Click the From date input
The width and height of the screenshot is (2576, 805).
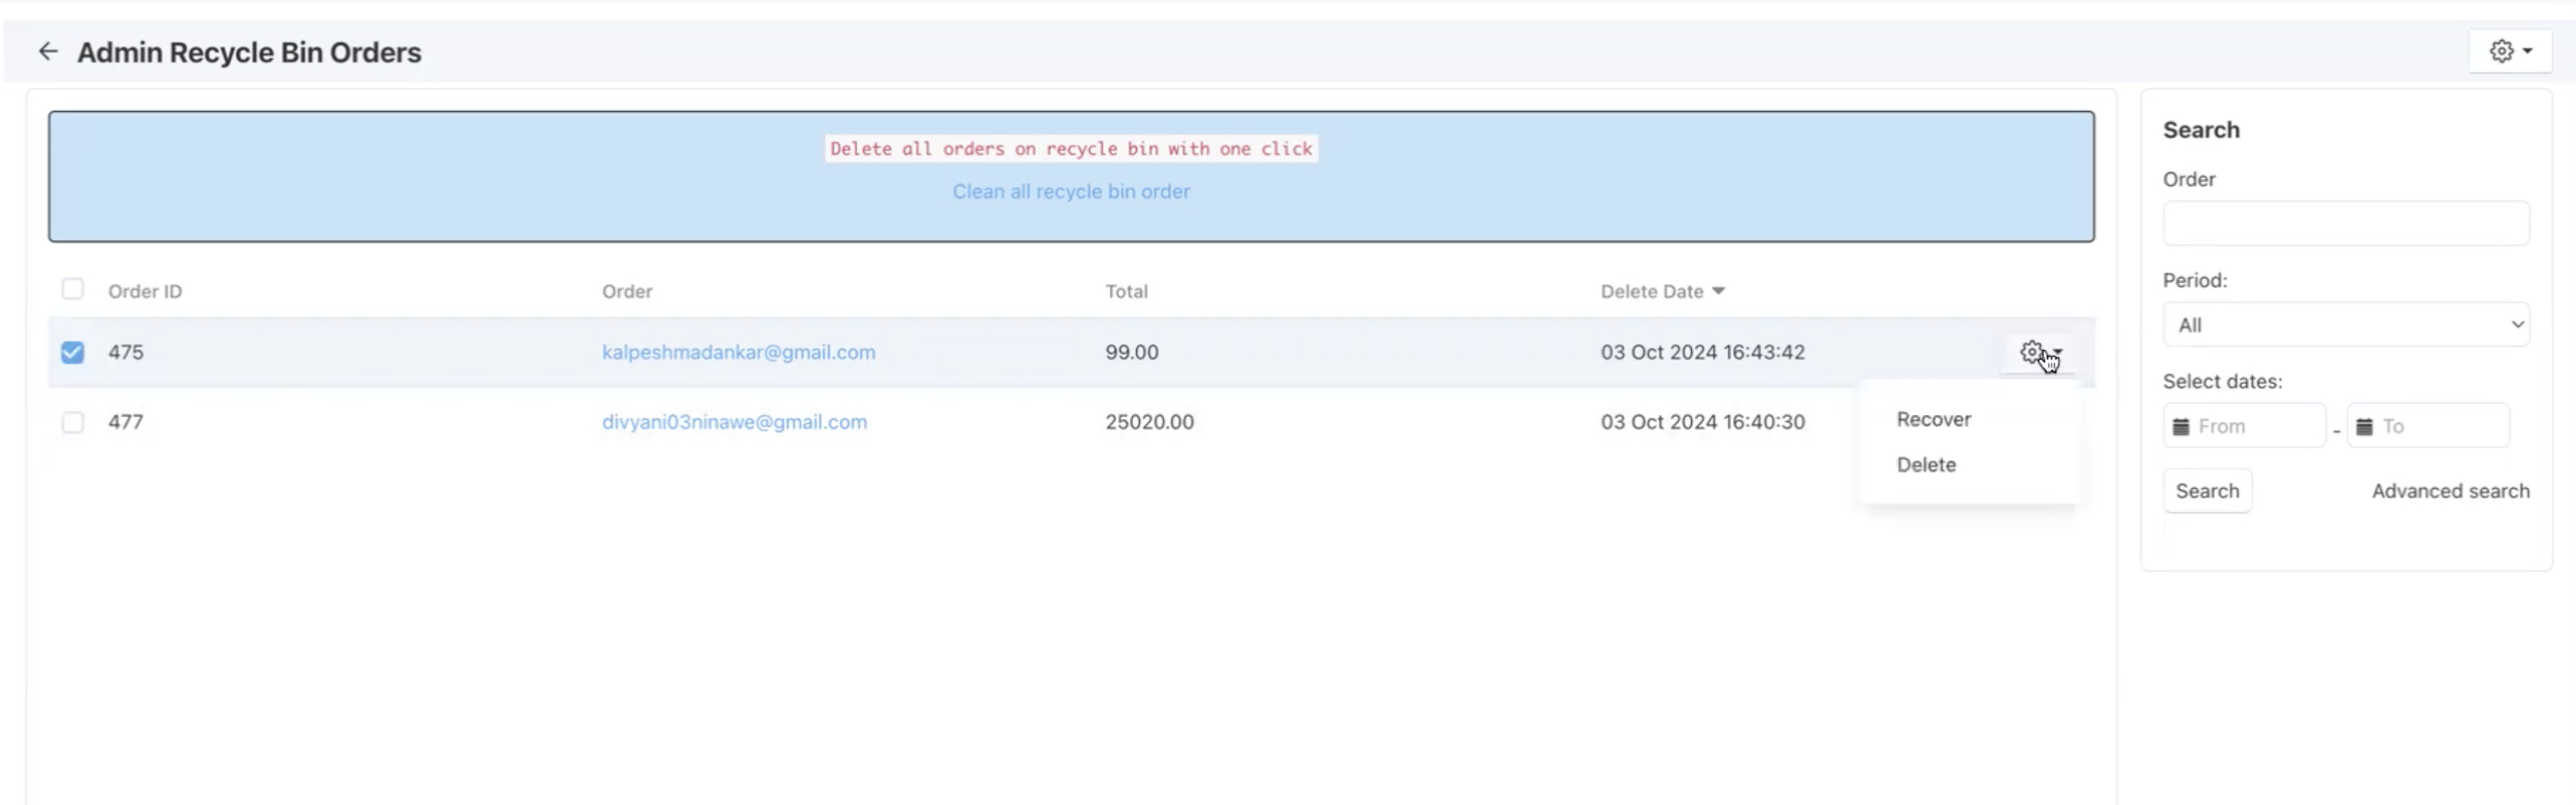click(x=2244, y=426)
